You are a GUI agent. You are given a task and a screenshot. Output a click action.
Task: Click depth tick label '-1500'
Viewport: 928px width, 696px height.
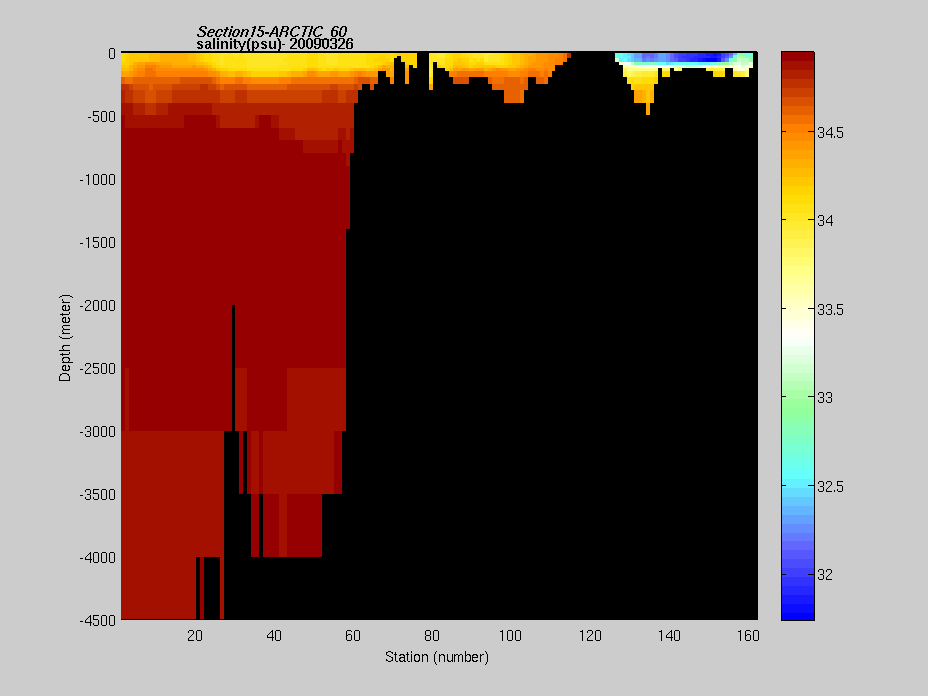coord(98,243)
